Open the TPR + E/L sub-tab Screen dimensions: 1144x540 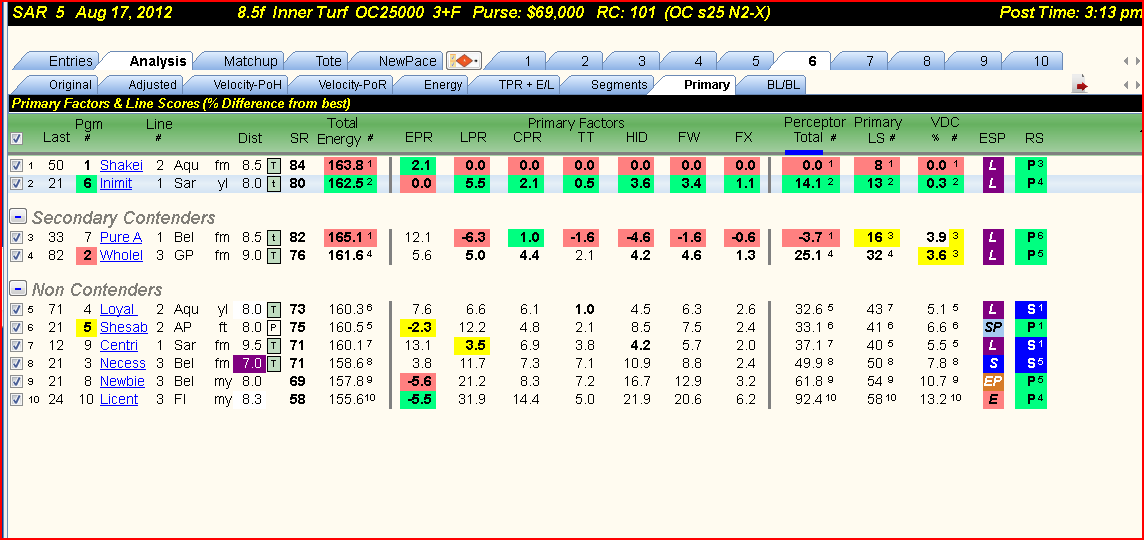pyautogui.click(x=526, y=85)
